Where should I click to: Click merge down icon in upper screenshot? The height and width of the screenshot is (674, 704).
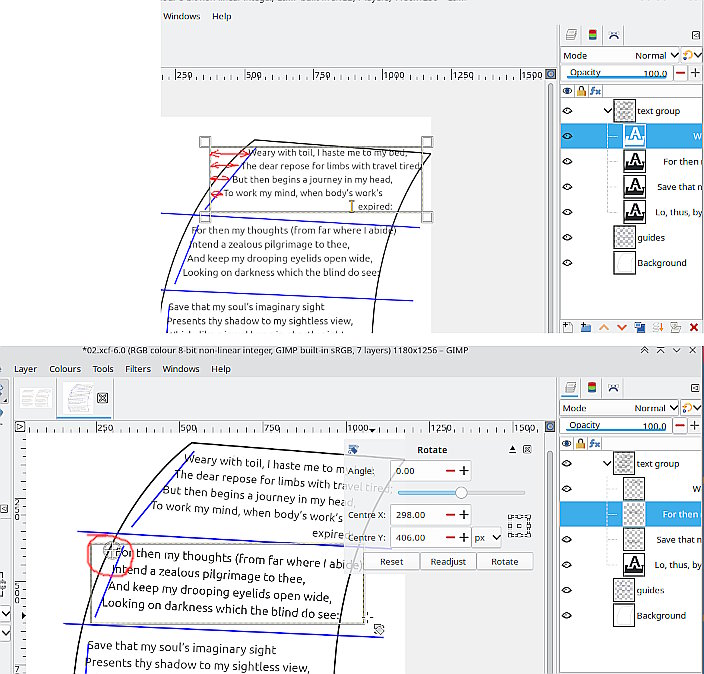(x=658, y=327)
